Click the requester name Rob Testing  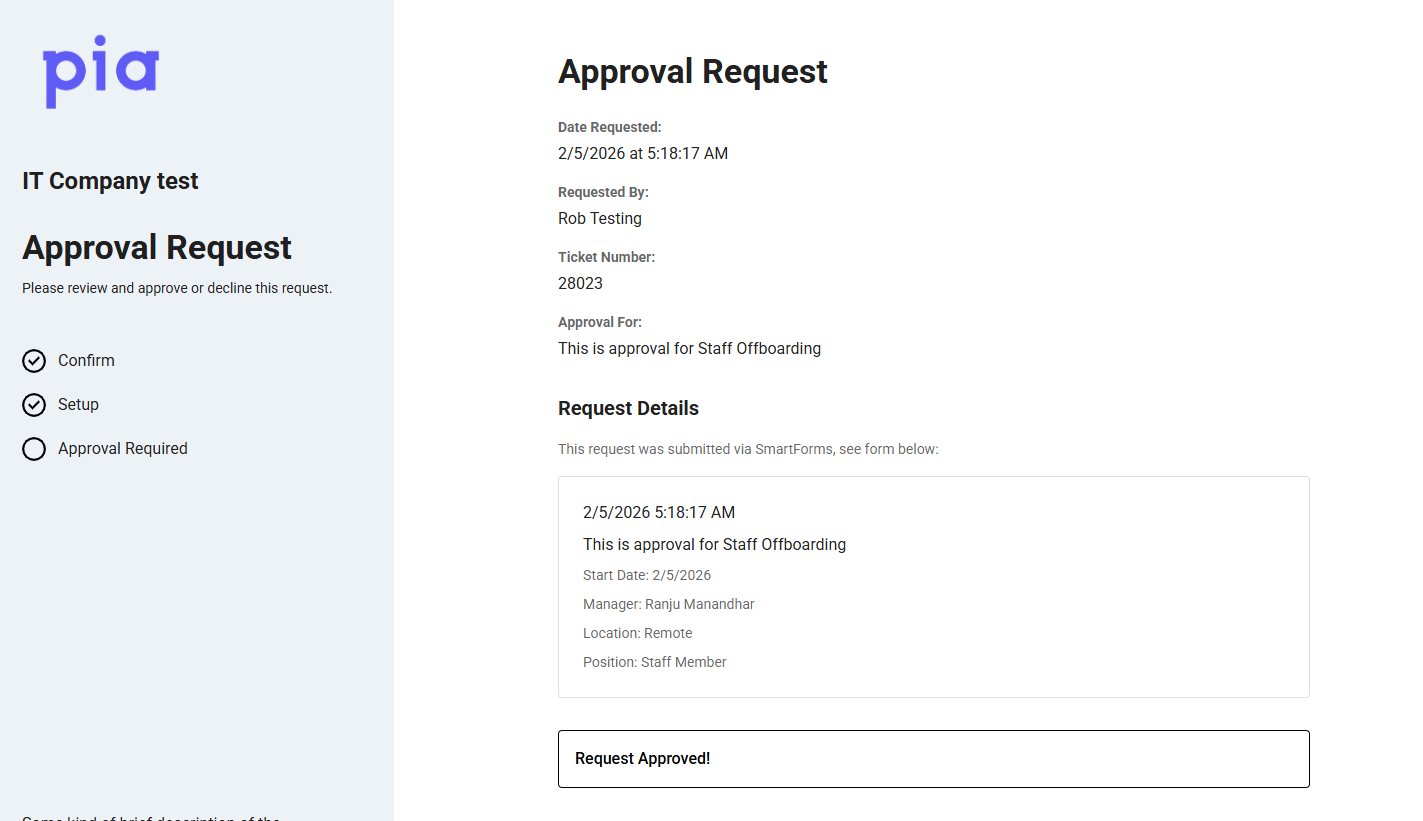(x=600, y=219)
